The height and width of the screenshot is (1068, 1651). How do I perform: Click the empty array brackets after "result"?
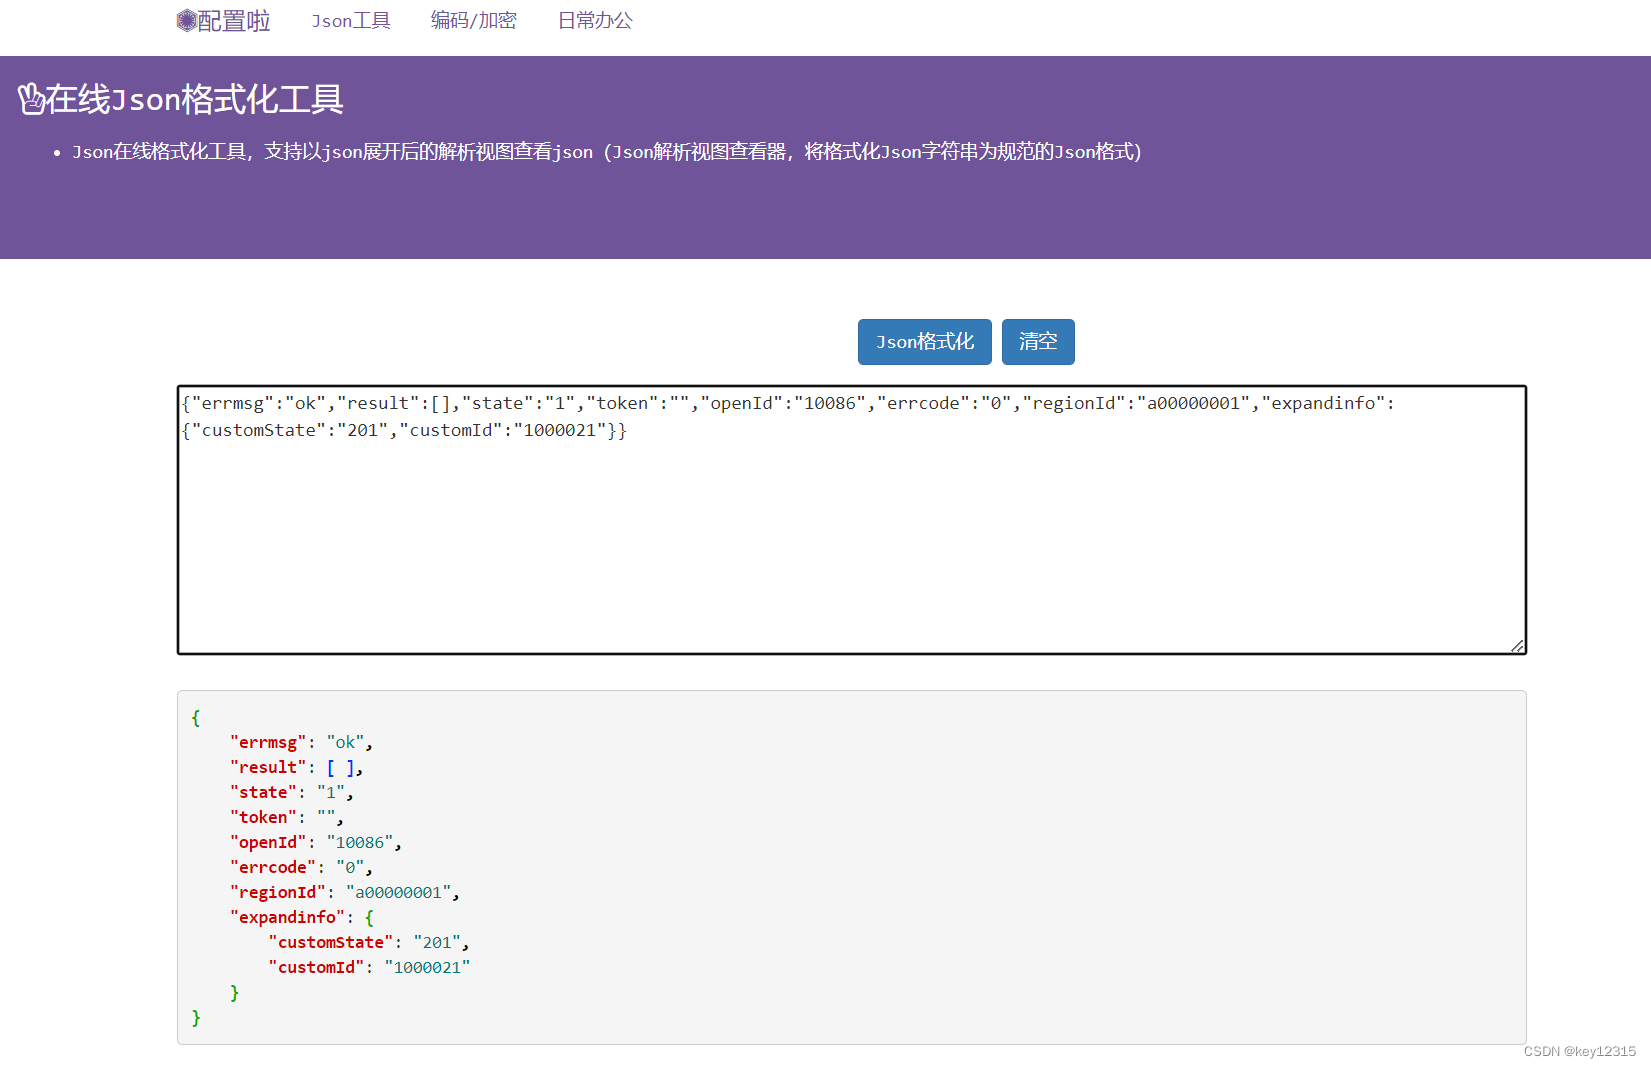tap(340, 766)
